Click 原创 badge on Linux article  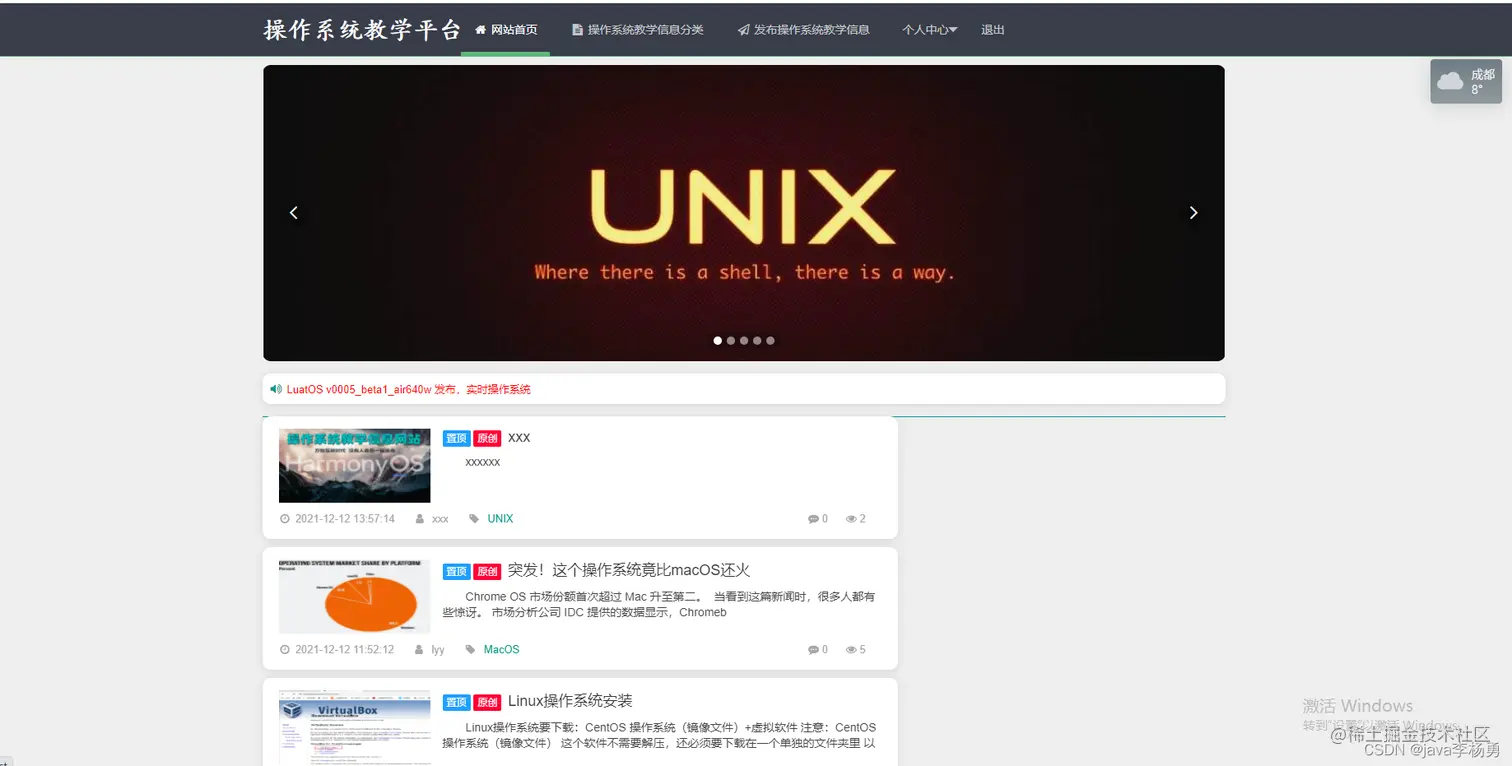pyautogui.click(x=487, y=702)
